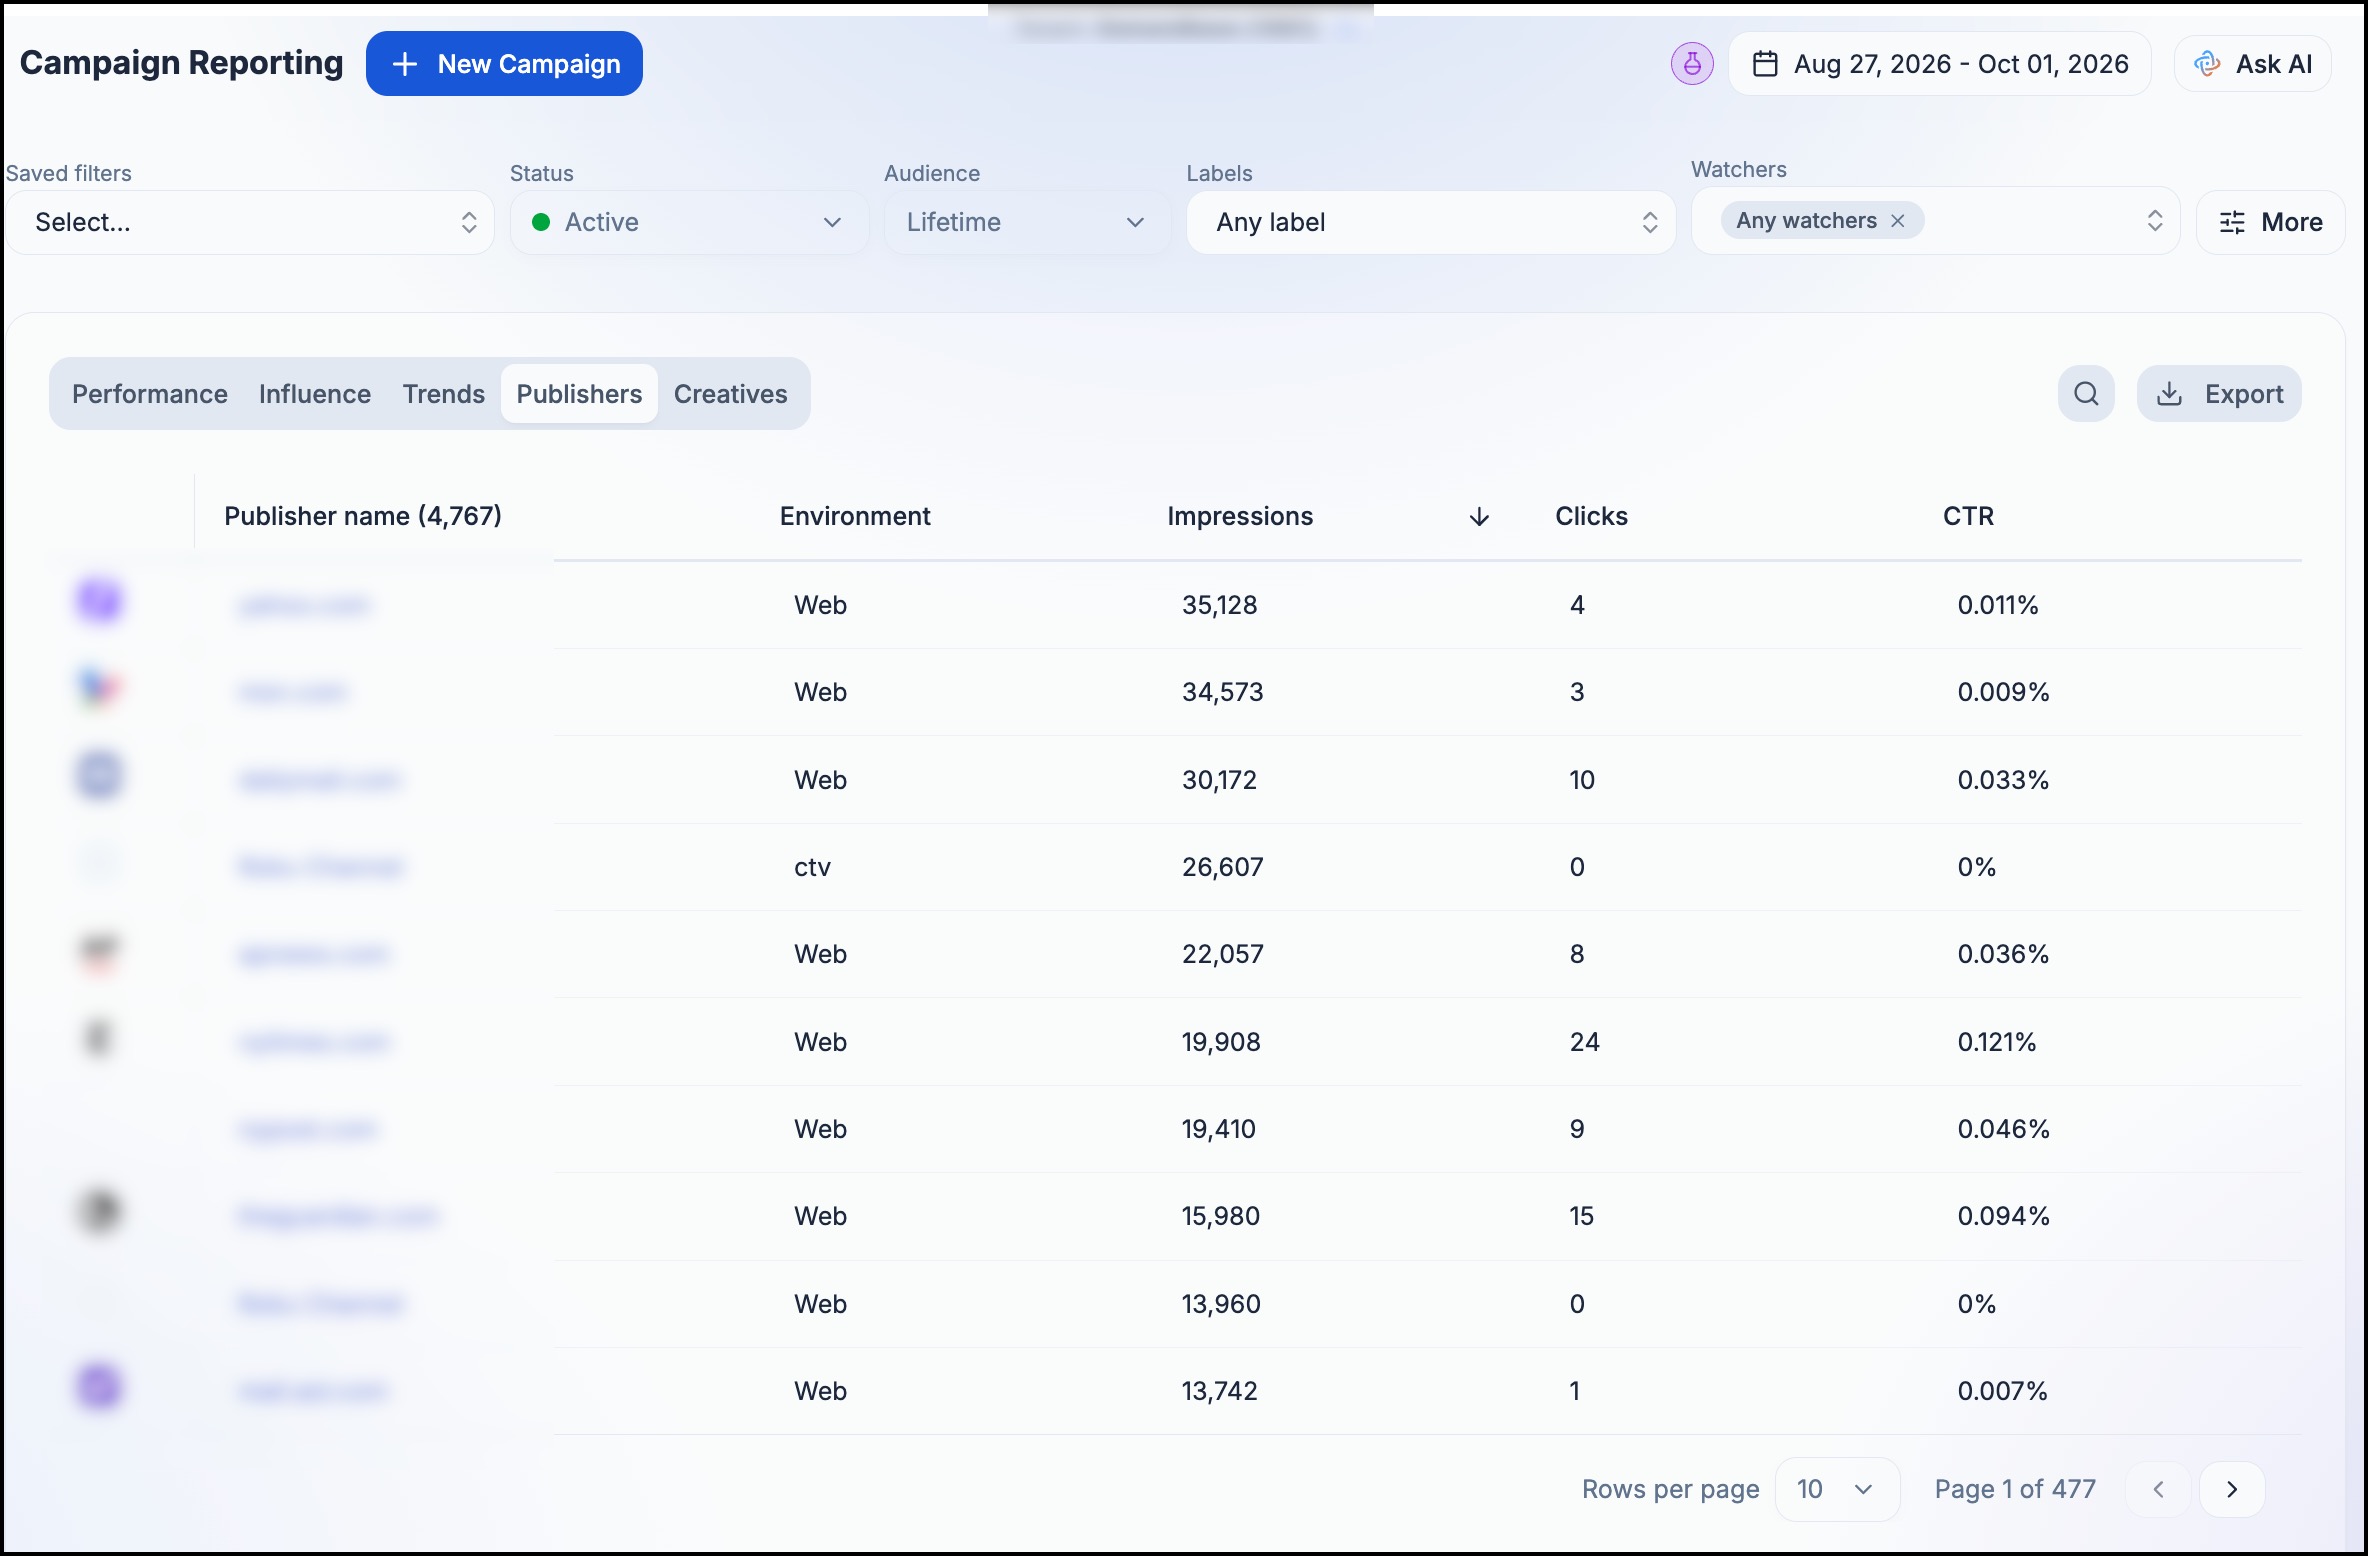Click the publisher logo in the 15,980 row
The image size is (2368, 1556).
point(99,1212)
